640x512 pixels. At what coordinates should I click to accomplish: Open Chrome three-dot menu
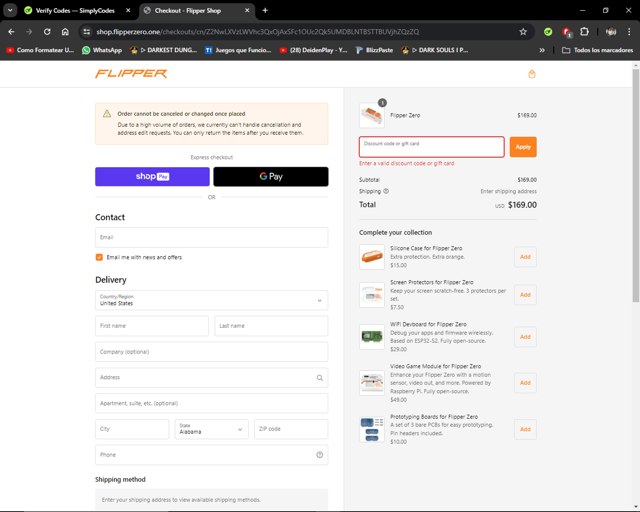[629, 31]
